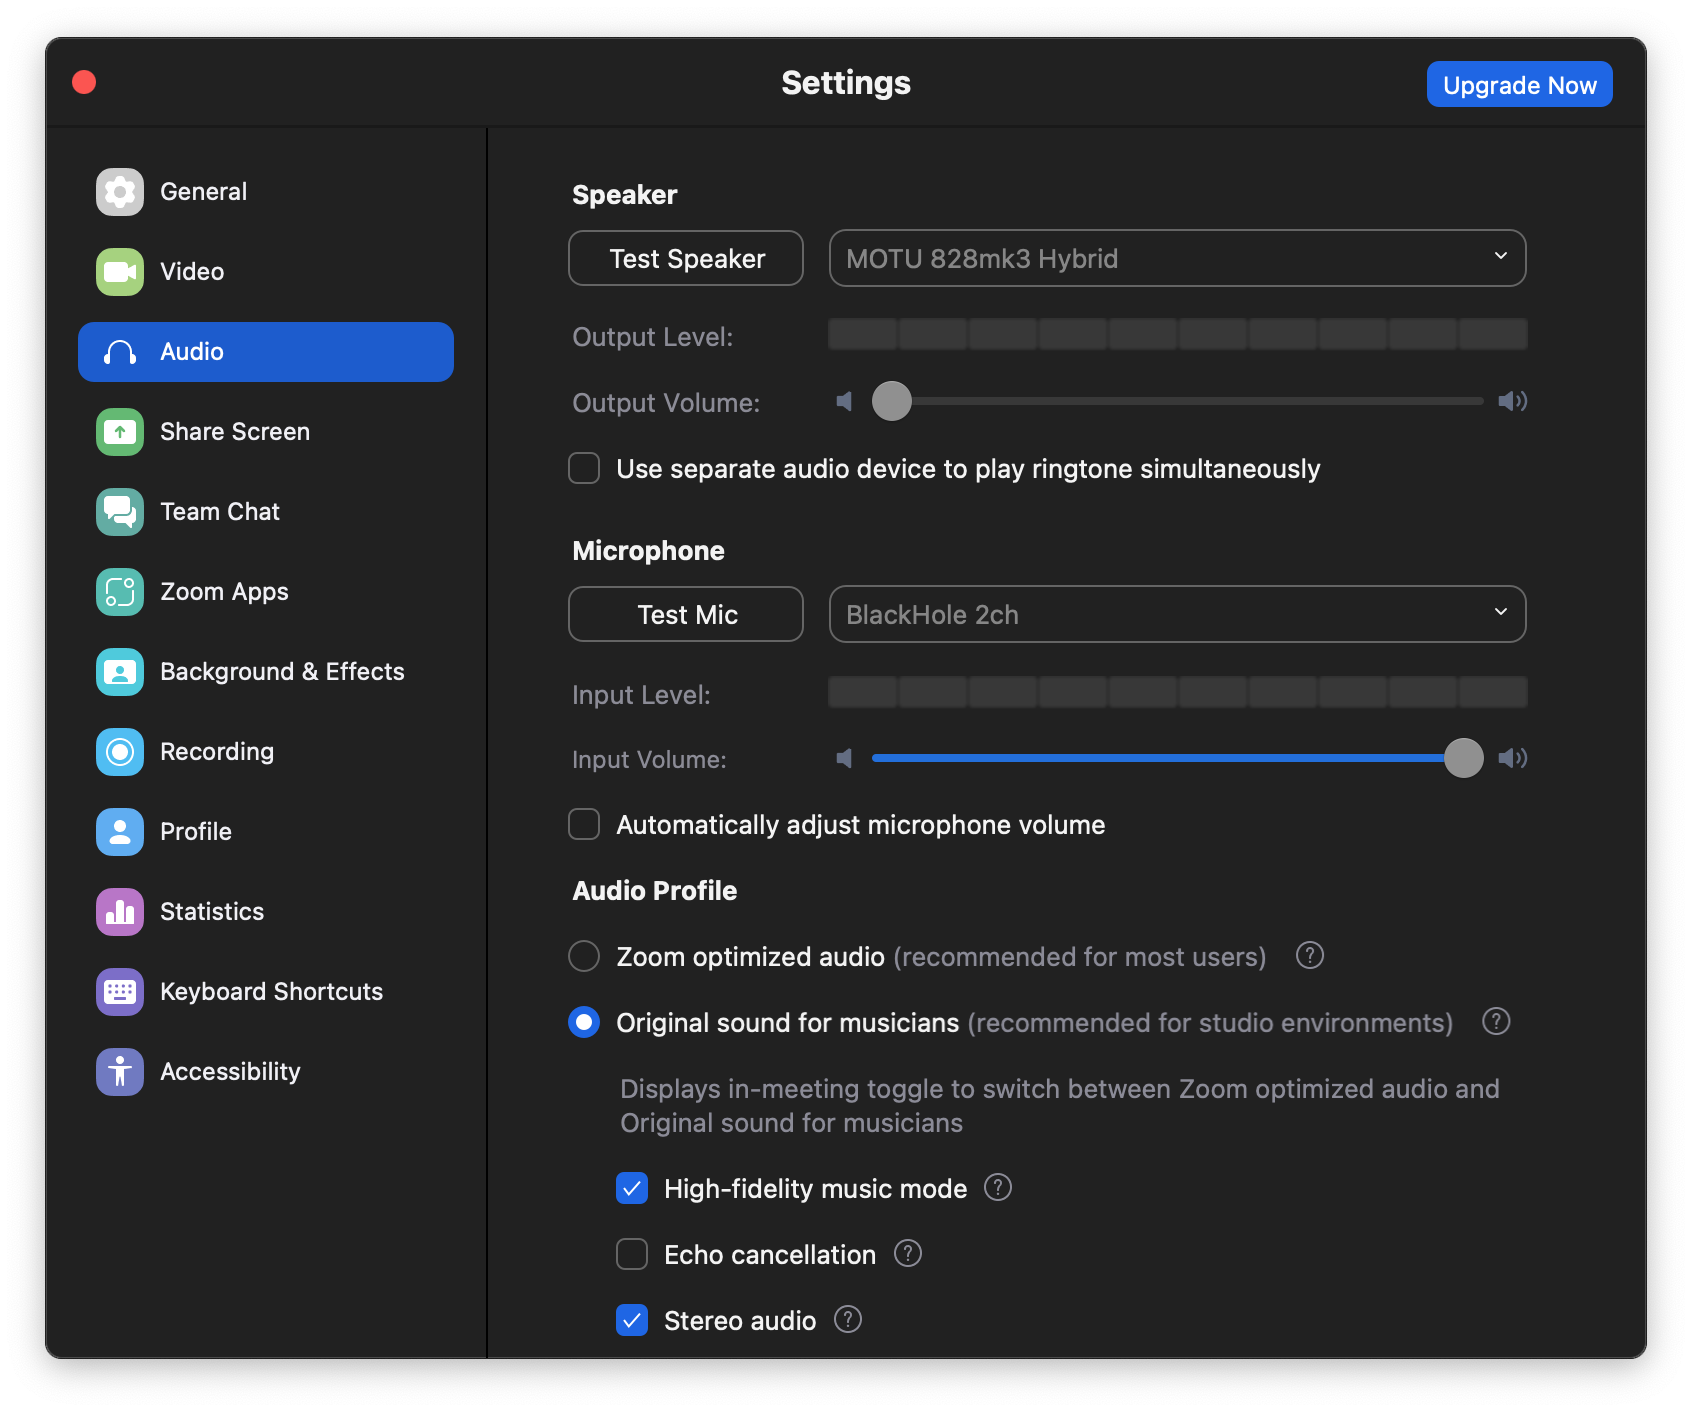Screen dimensions: 1692x1412
Task: Disable High-fidelity music mode checkbox
Action: (x=632, y=1188)
